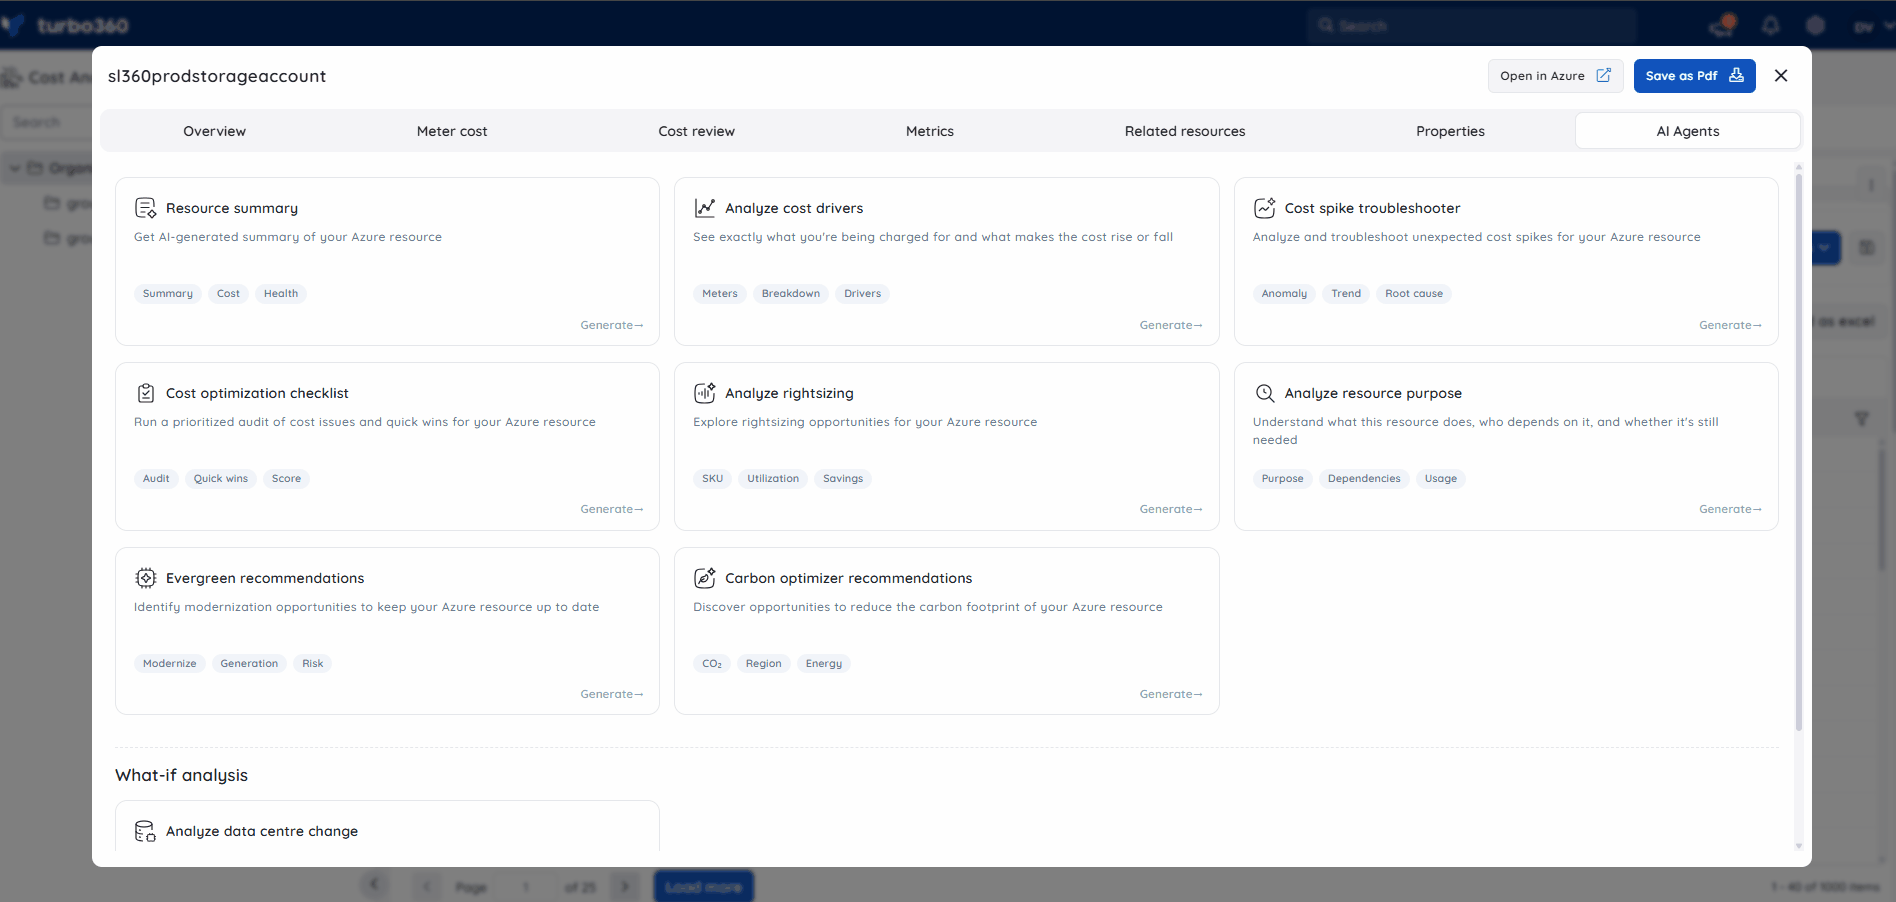Click the Analyze resource purpose magnifier icon
Image resolution: width=1896 pixels, height=902 pixels.
pyautogui.click(x=1265, y=393)
